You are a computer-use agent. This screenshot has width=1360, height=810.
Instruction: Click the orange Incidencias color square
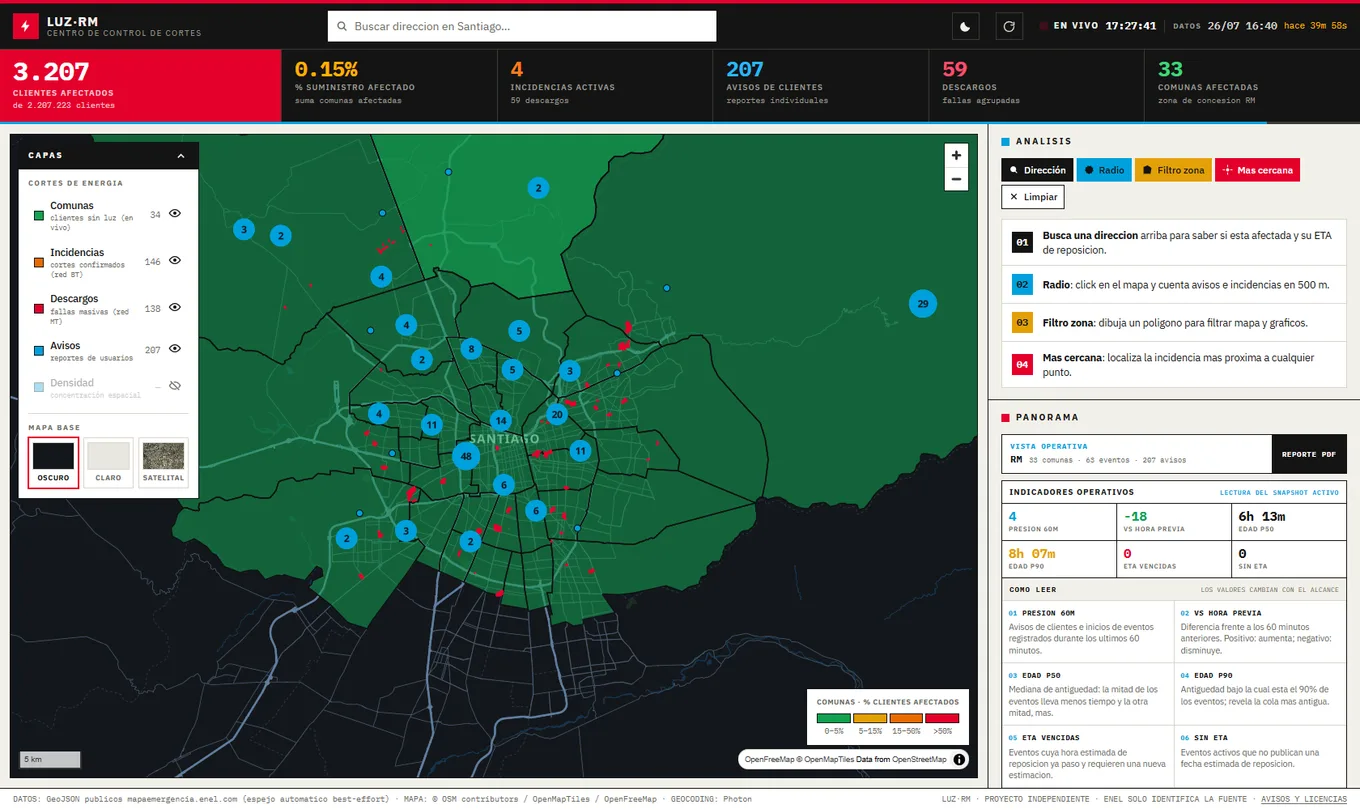pos(38,262)
